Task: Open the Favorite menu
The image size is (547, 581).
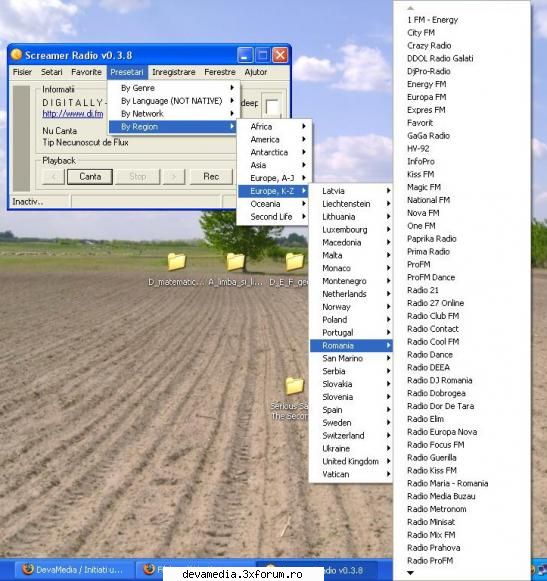Action: pyautogui.click(x=86, y=72)
